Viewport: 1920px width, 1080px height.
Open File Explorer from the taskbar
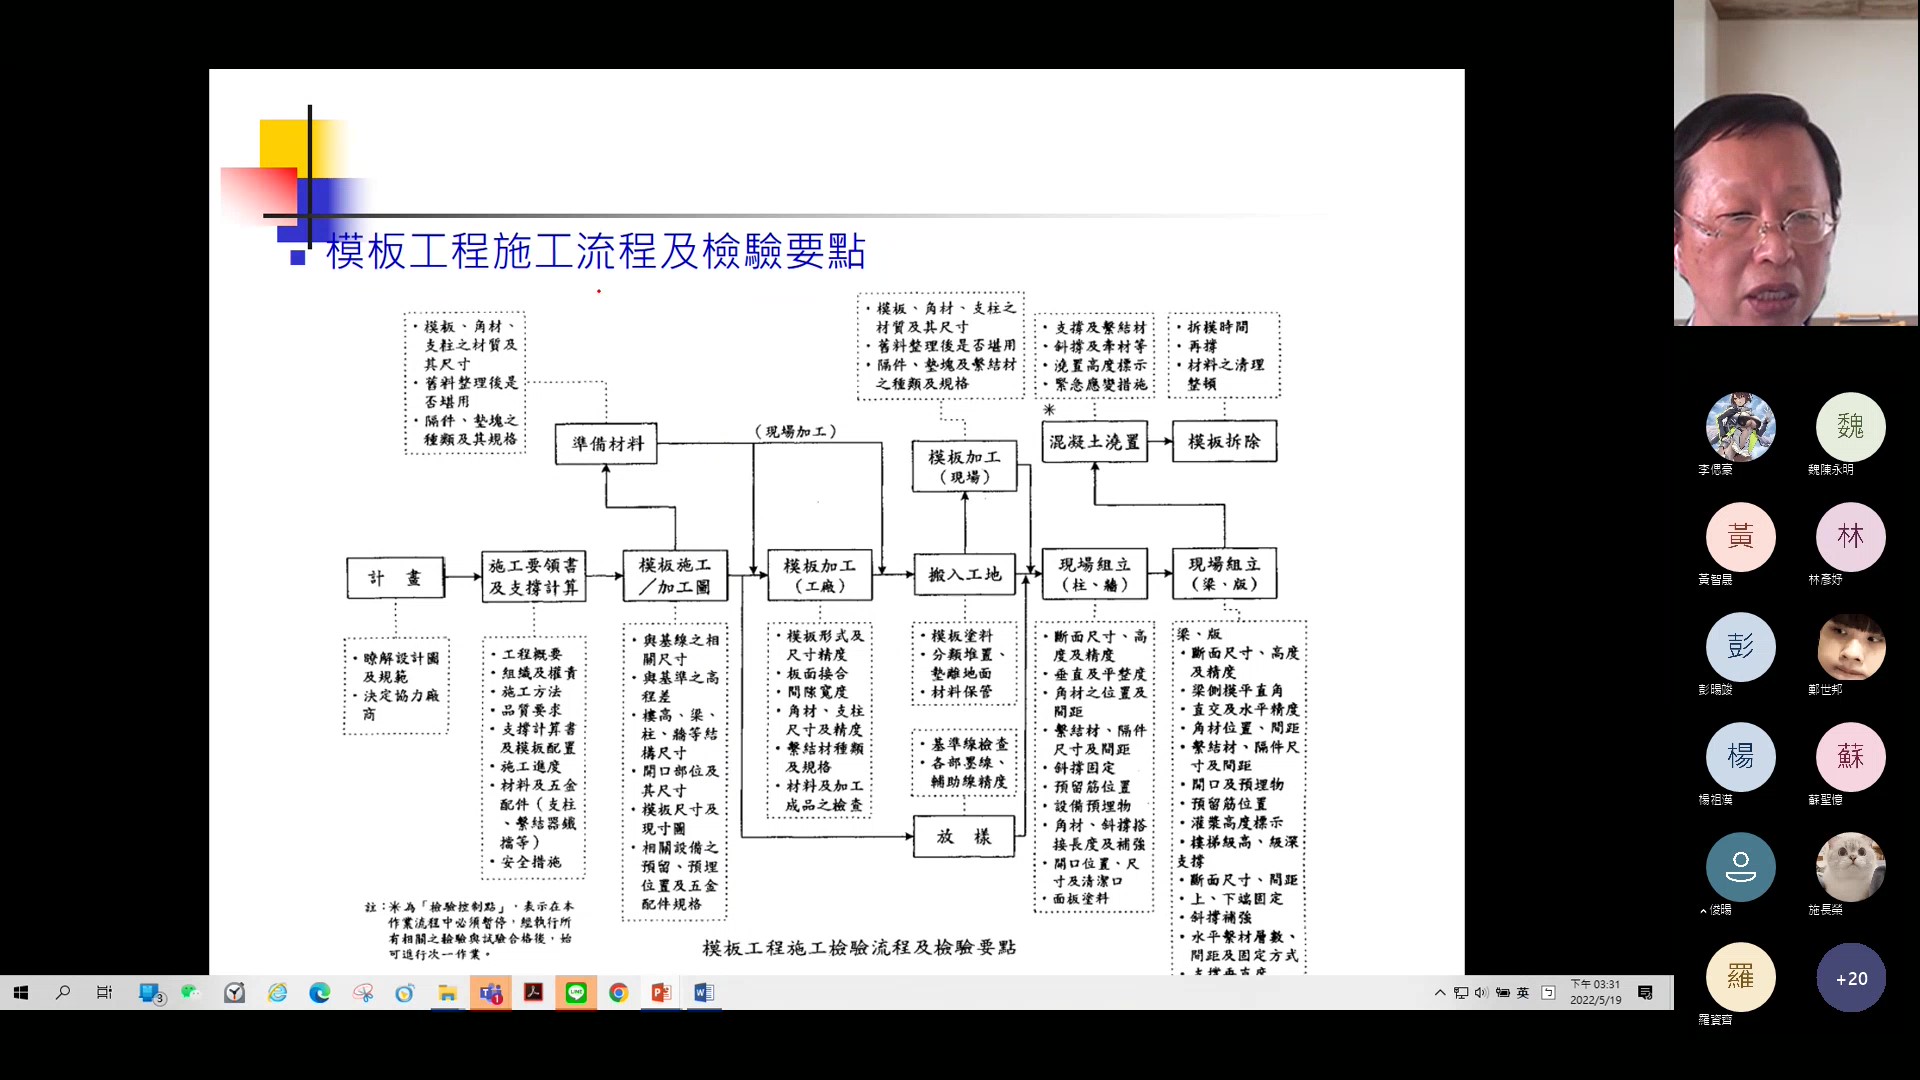447,993
